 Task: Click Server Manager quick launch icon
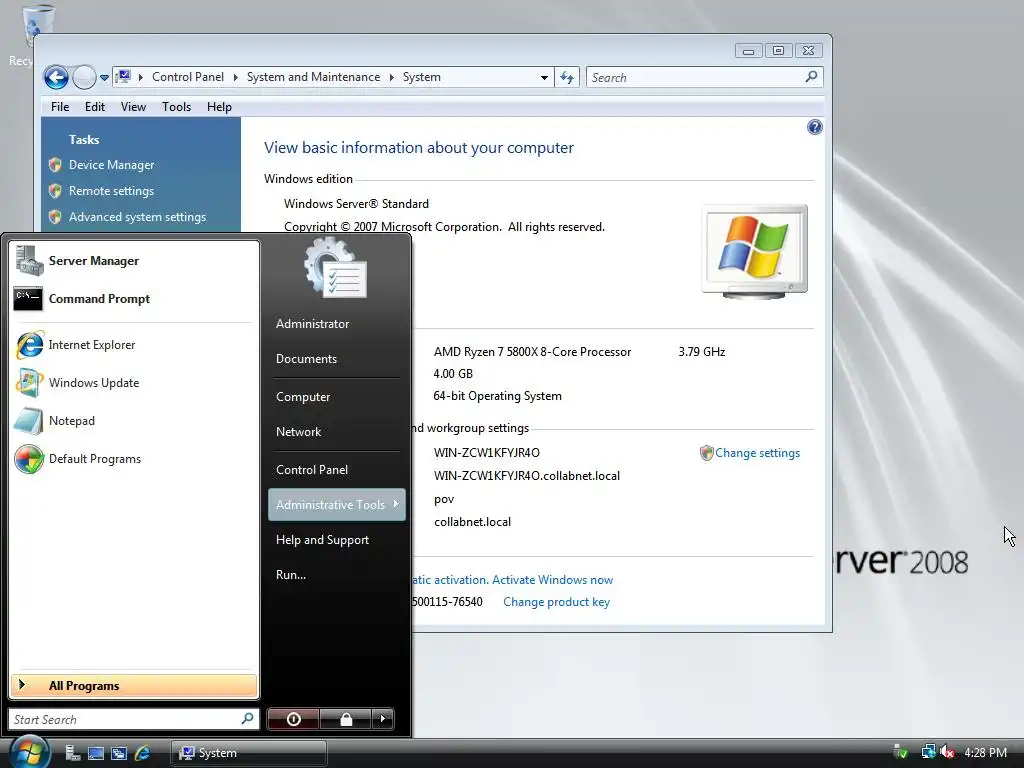click(72, 753)
